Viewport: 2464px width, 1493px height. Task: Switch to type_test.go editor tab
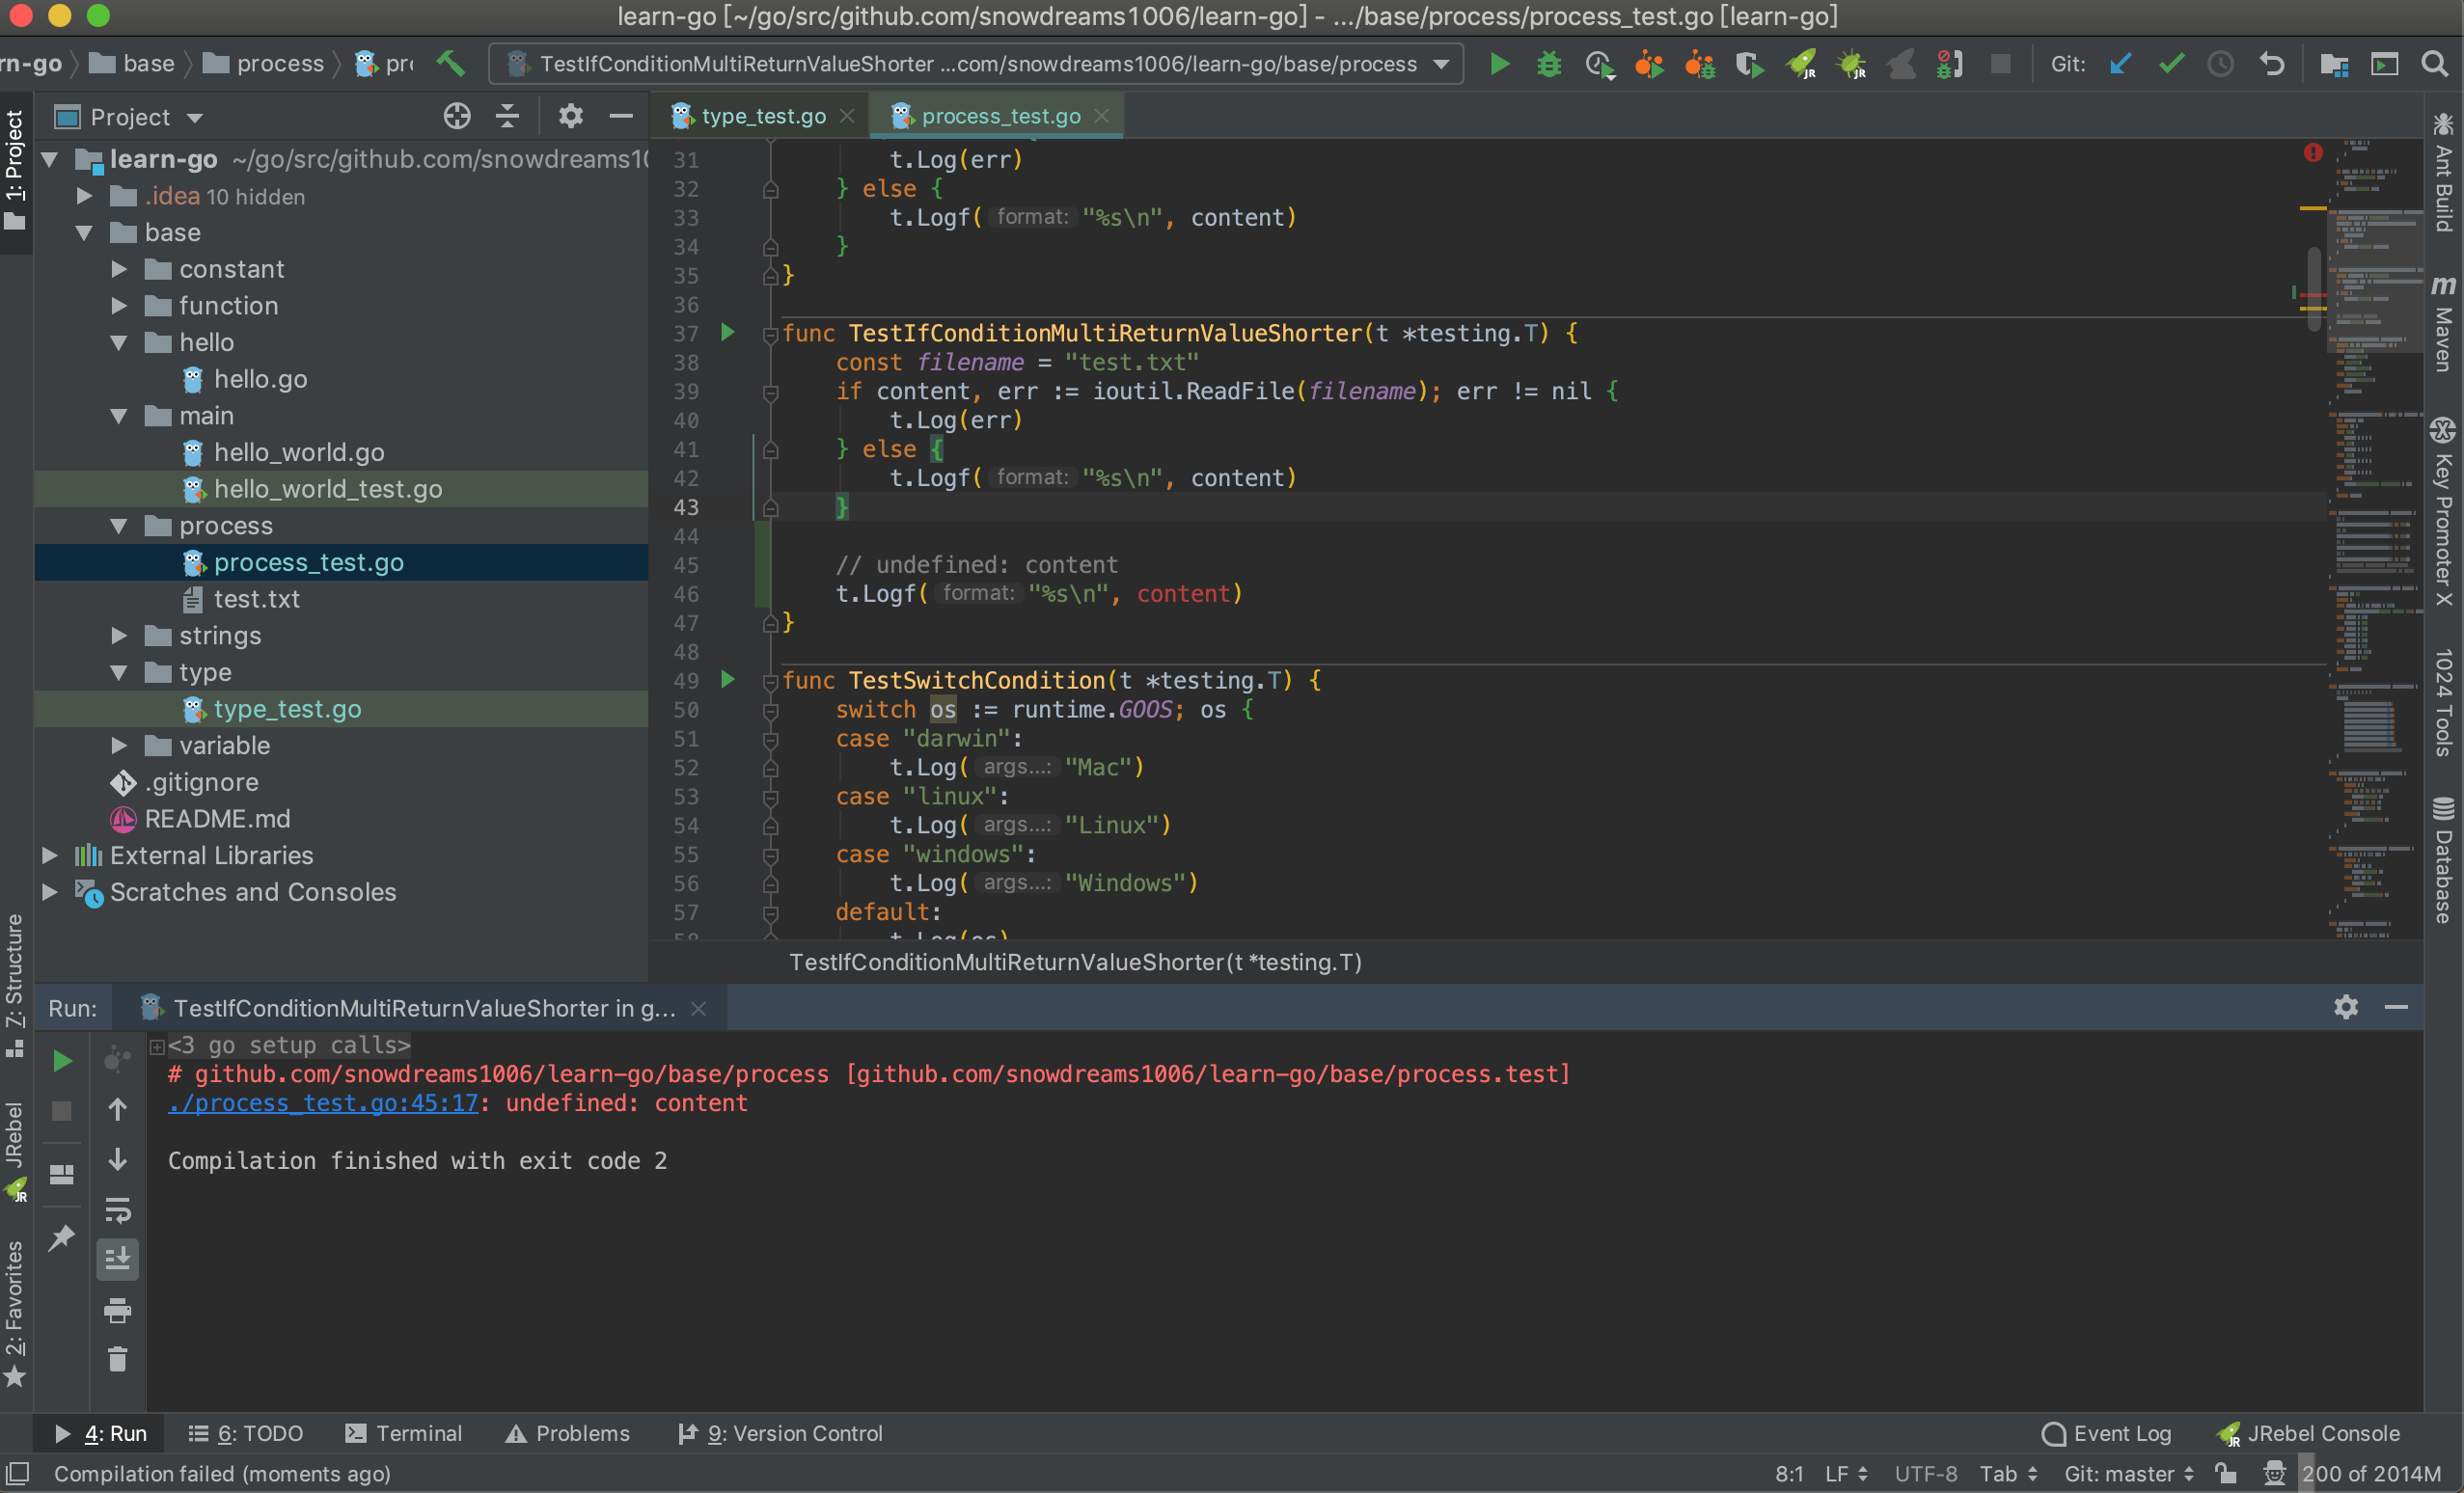click(763, 116)
